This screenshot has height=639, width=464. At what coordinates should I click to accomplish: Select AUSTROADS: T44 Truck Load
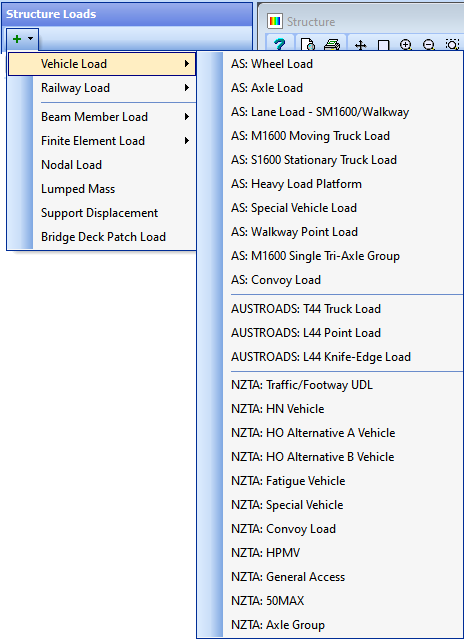coord(330,309)
